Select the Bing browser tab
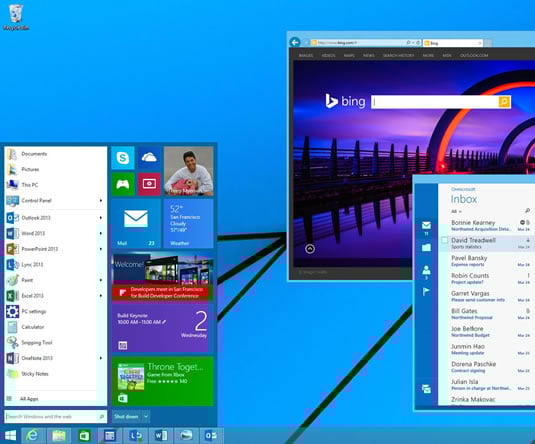Screen dimensions: 535x444 click(x=452, y=43)
